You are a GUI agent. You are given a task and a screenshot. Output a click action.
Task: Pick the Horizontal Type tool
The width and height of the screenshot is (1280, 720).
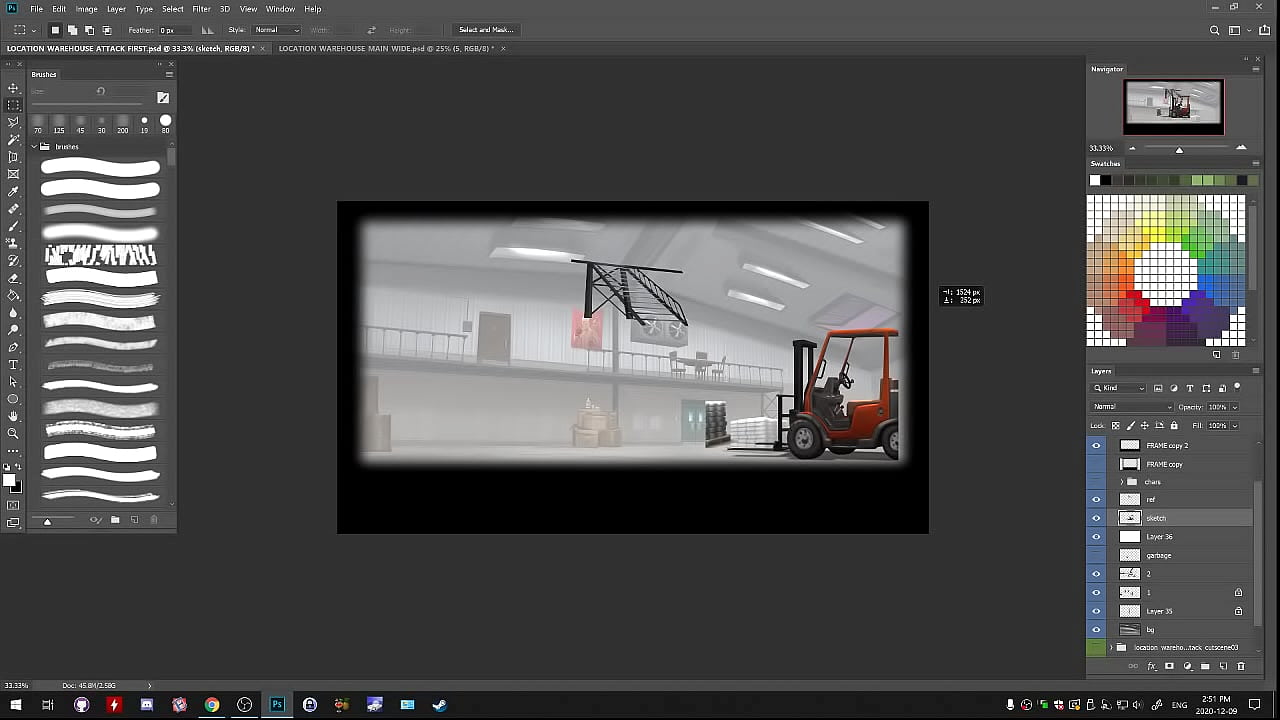click(13, 365)
